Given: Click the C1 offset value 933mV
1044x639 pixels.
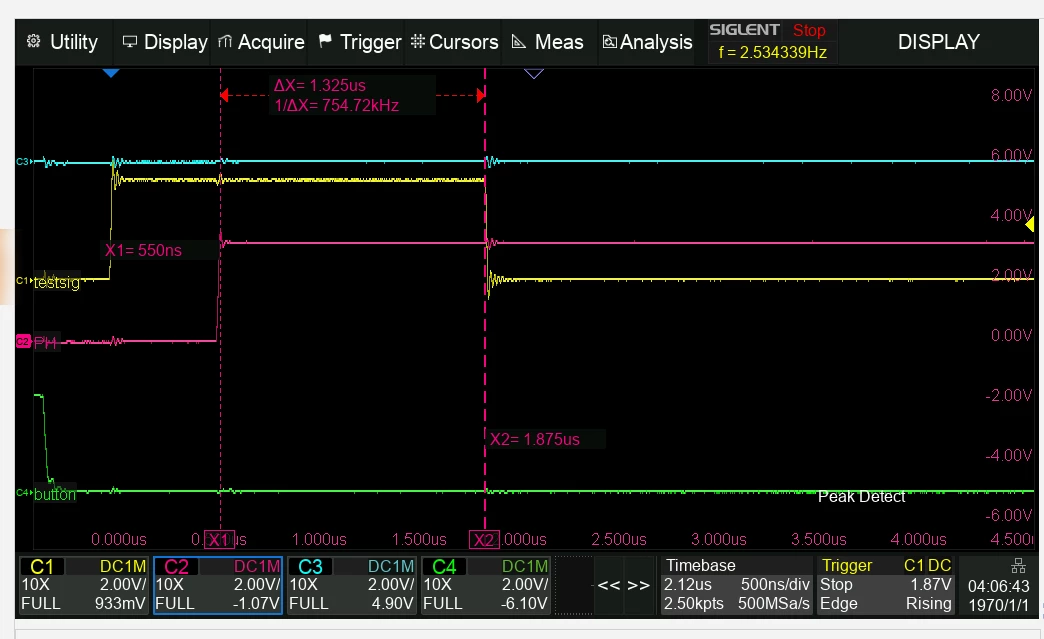Looking at the screenshot, I should click(x=120, y=604).
